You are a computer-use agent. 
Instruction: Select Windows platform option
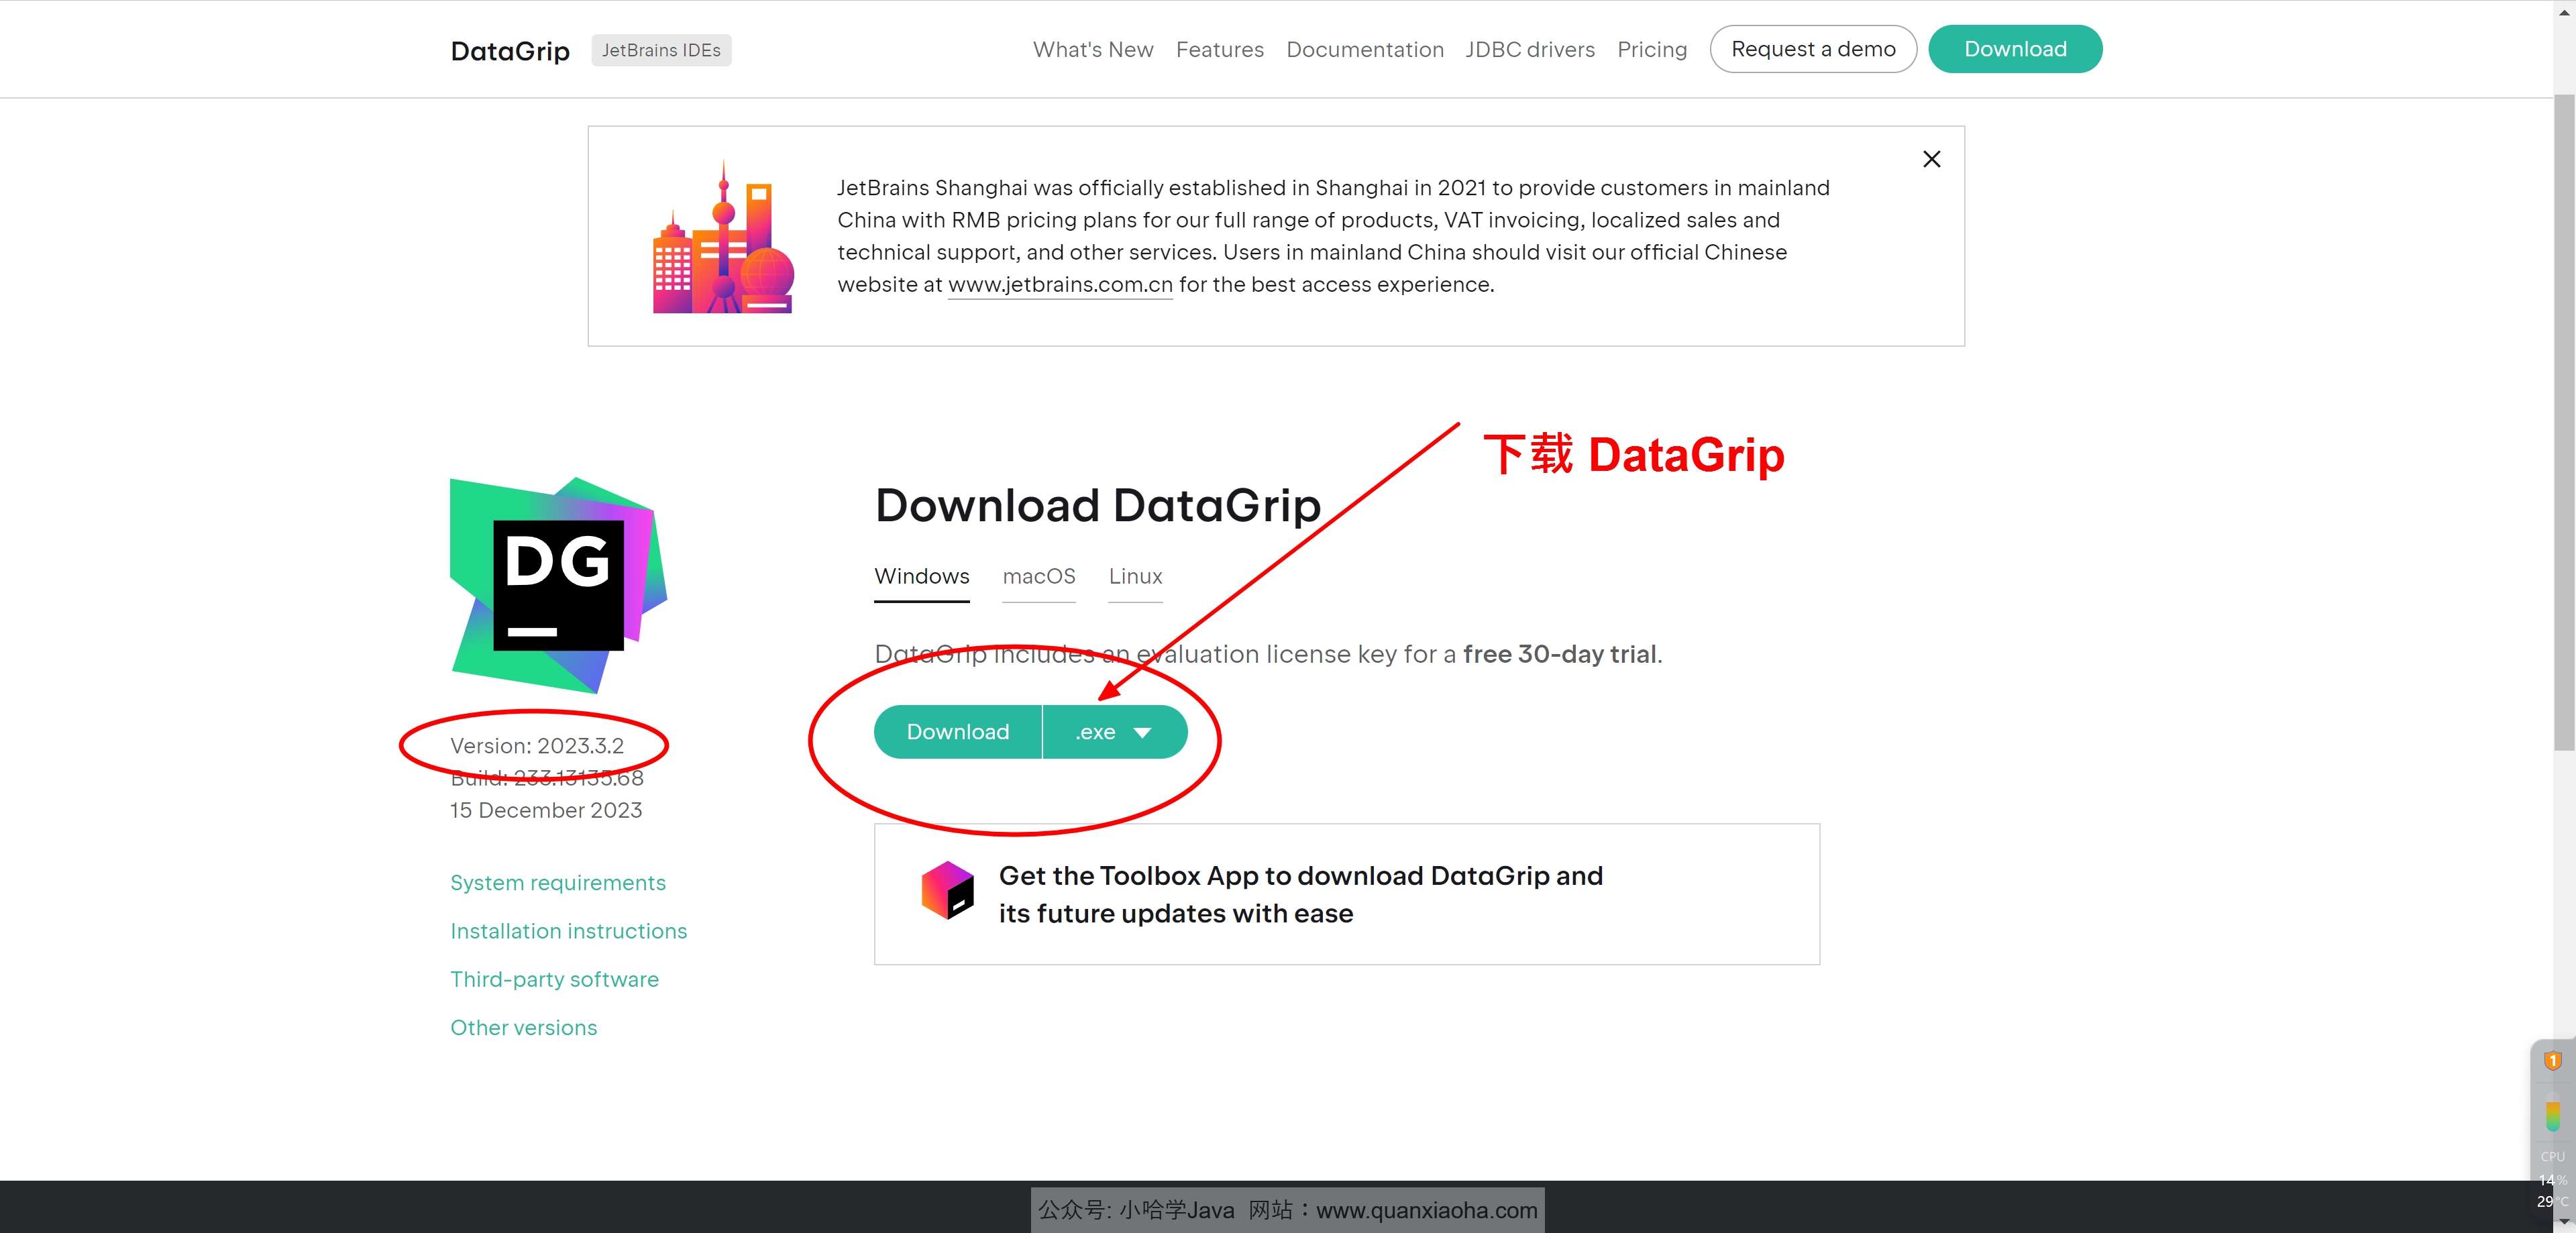point(922,578)
